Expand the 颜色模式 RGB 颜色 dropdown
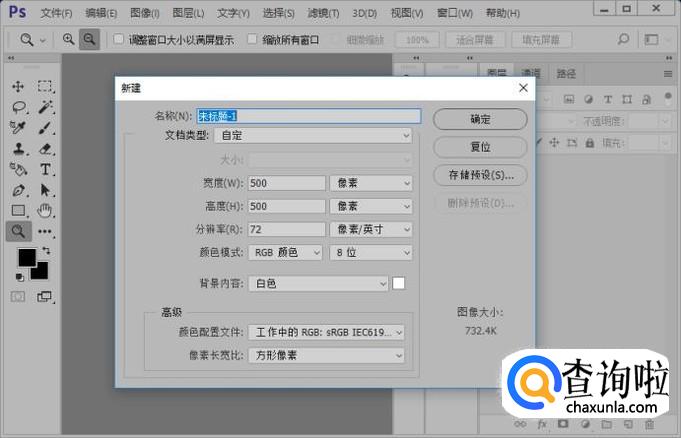 (x=285, y=253)
